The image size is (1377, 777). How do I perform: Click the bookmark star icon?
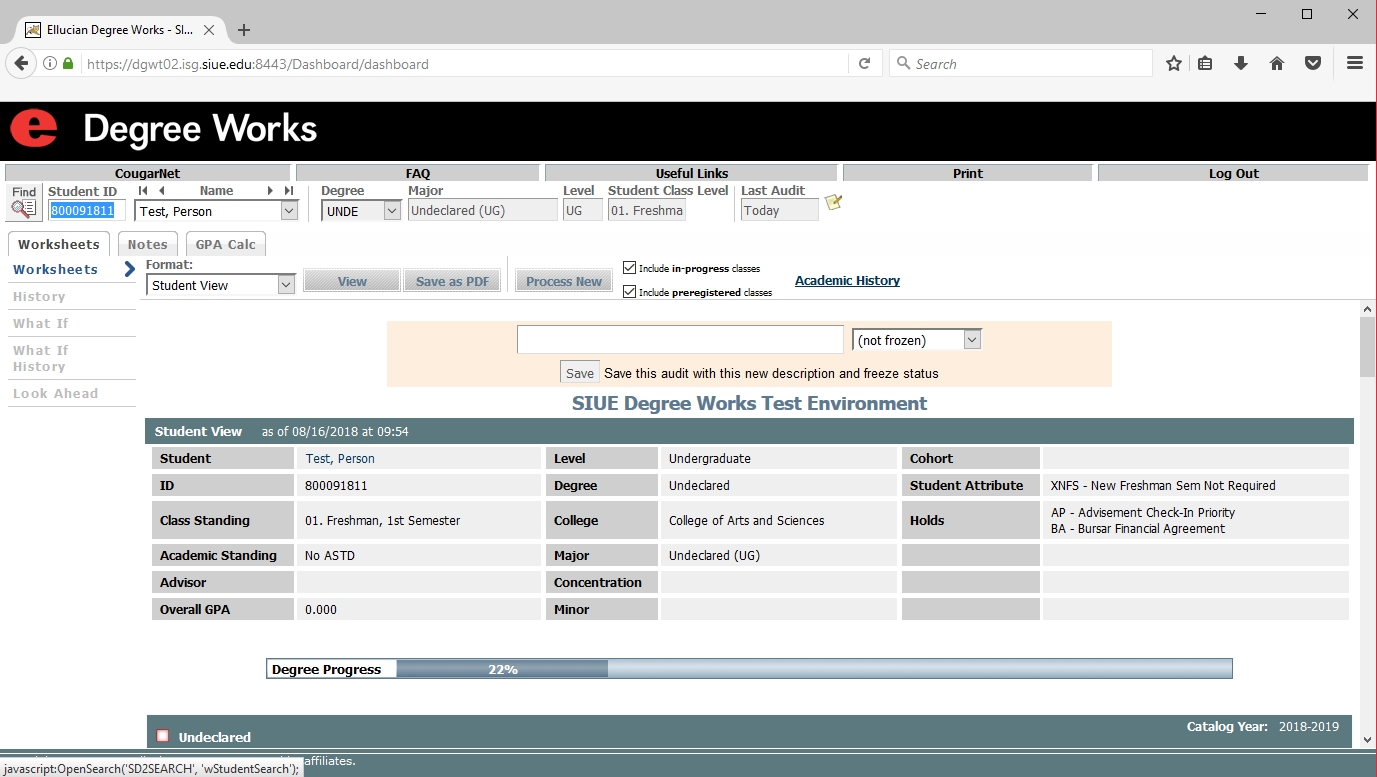click(x=1174, y=64)
